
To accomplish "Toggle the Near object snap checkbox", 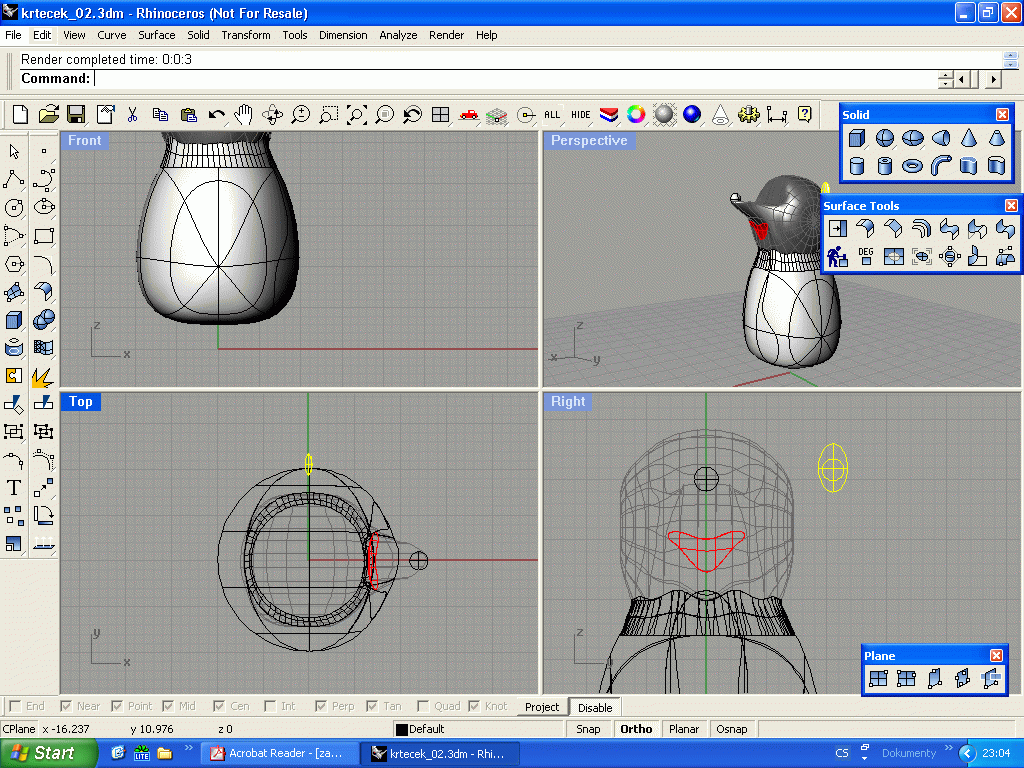I will (x=65, y=706).
